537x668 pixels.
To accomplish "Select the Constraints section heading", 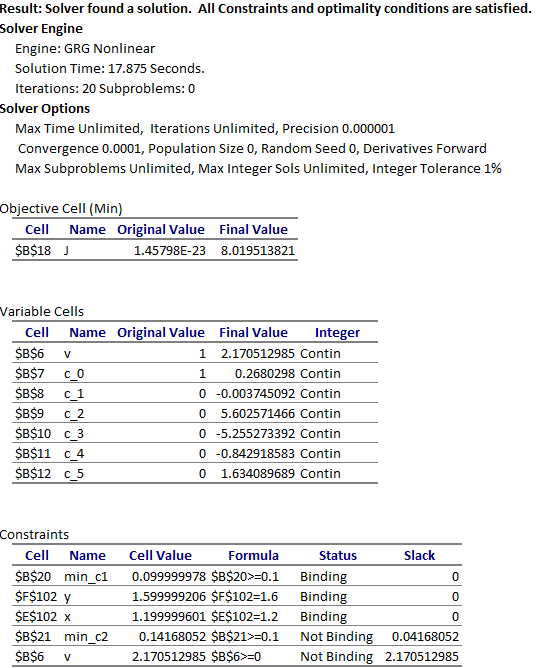I will (x=34, y=534).
